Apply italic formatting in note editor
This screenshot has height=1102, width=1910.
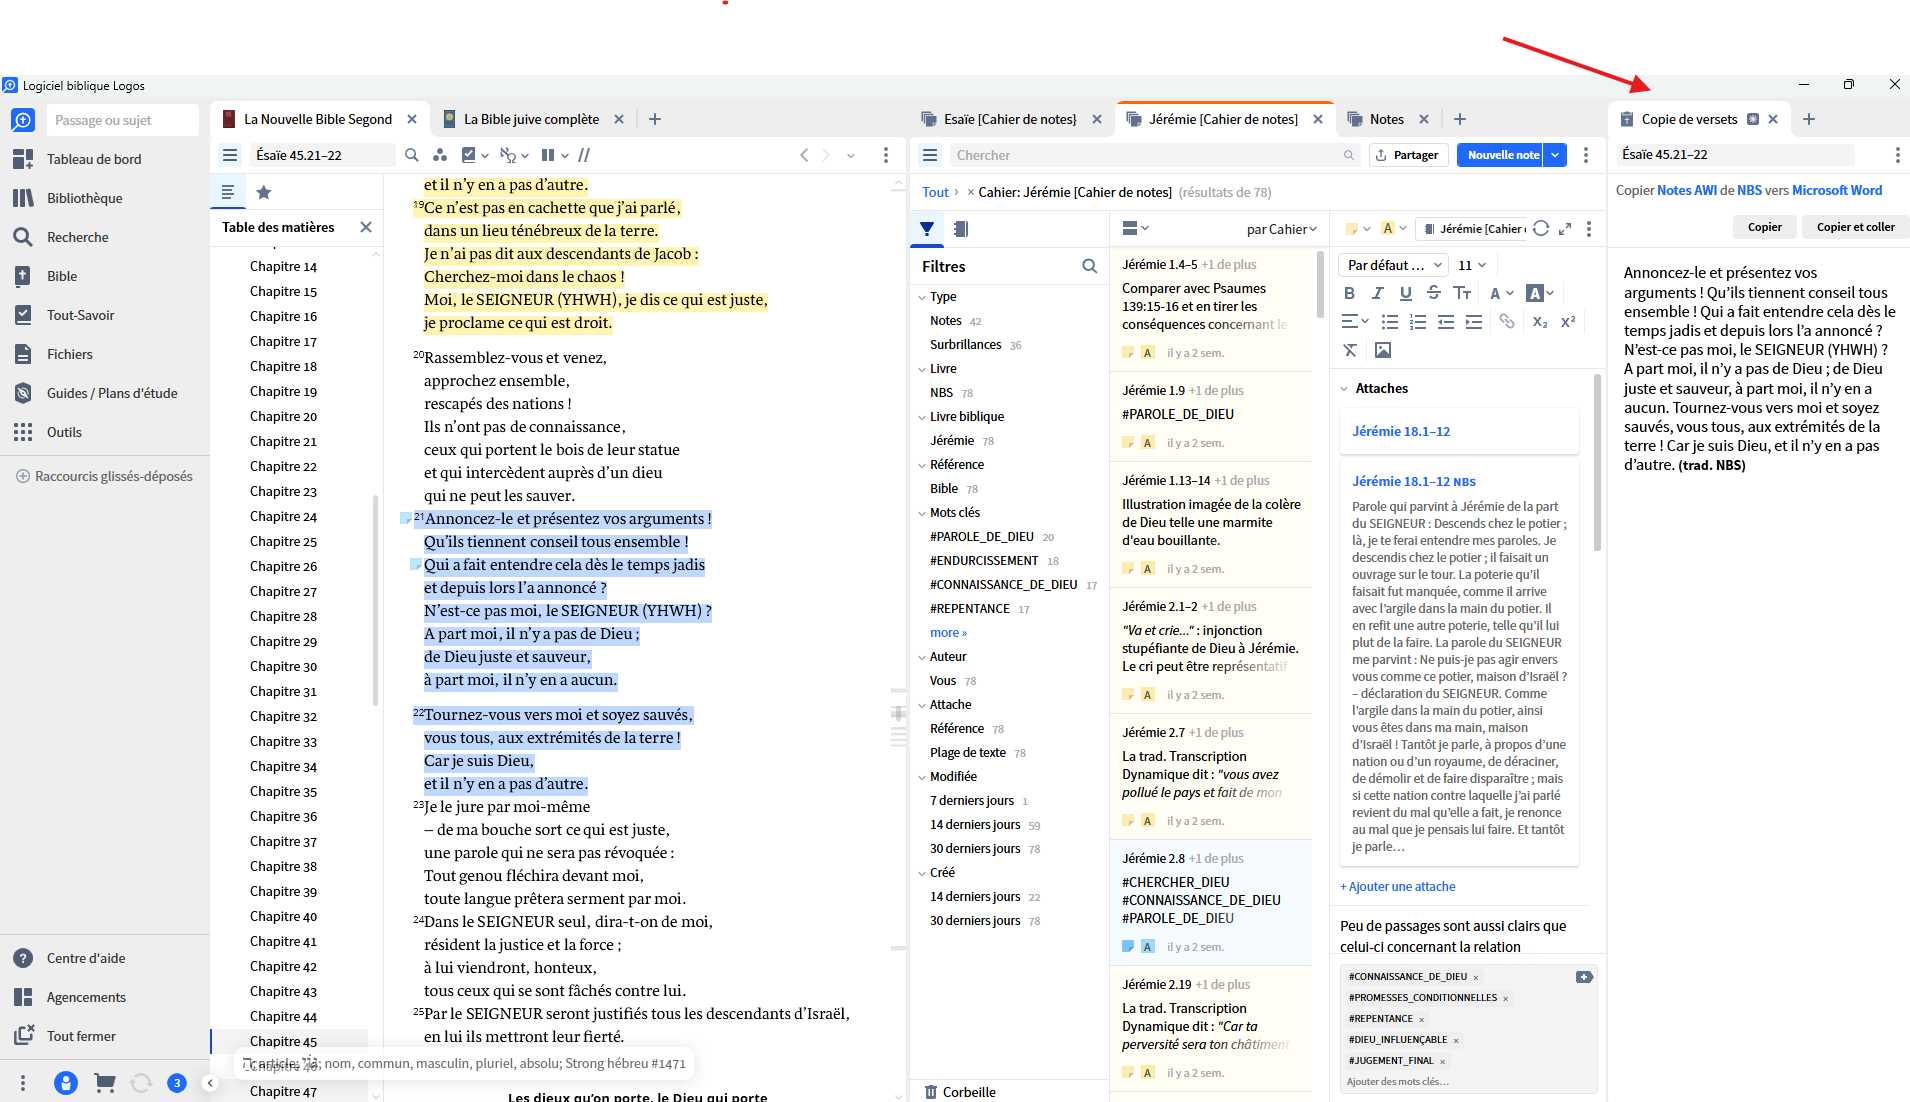(1378, 293)
